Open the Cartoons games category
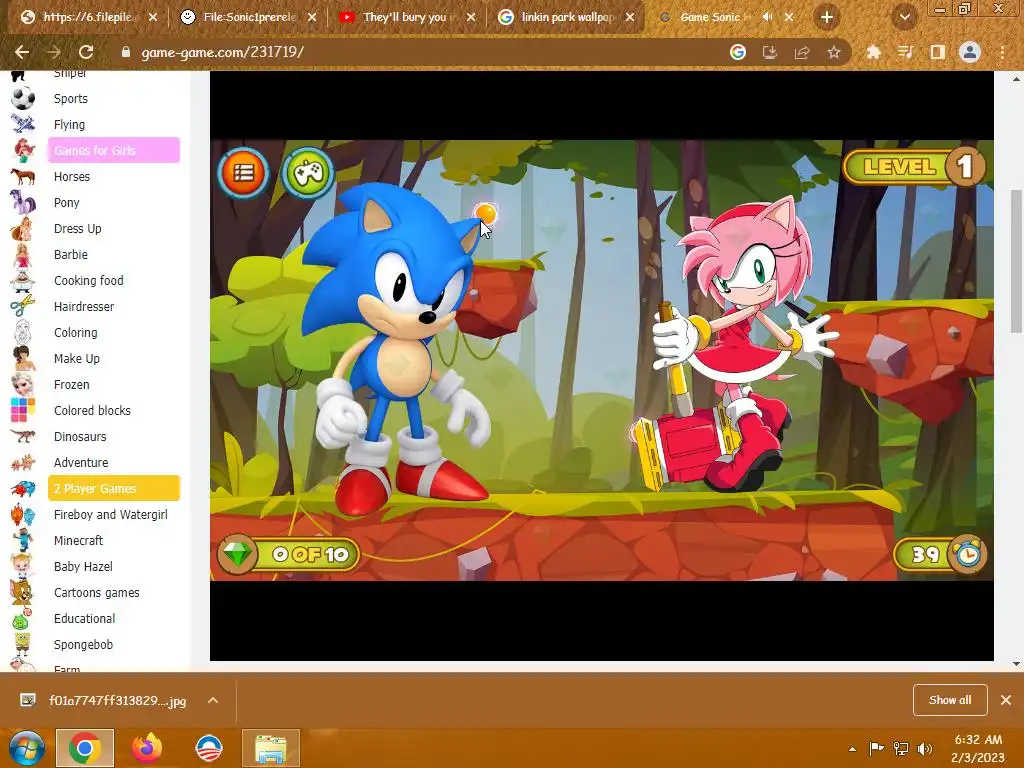1024x768 pixels. (x=97, y=592)
